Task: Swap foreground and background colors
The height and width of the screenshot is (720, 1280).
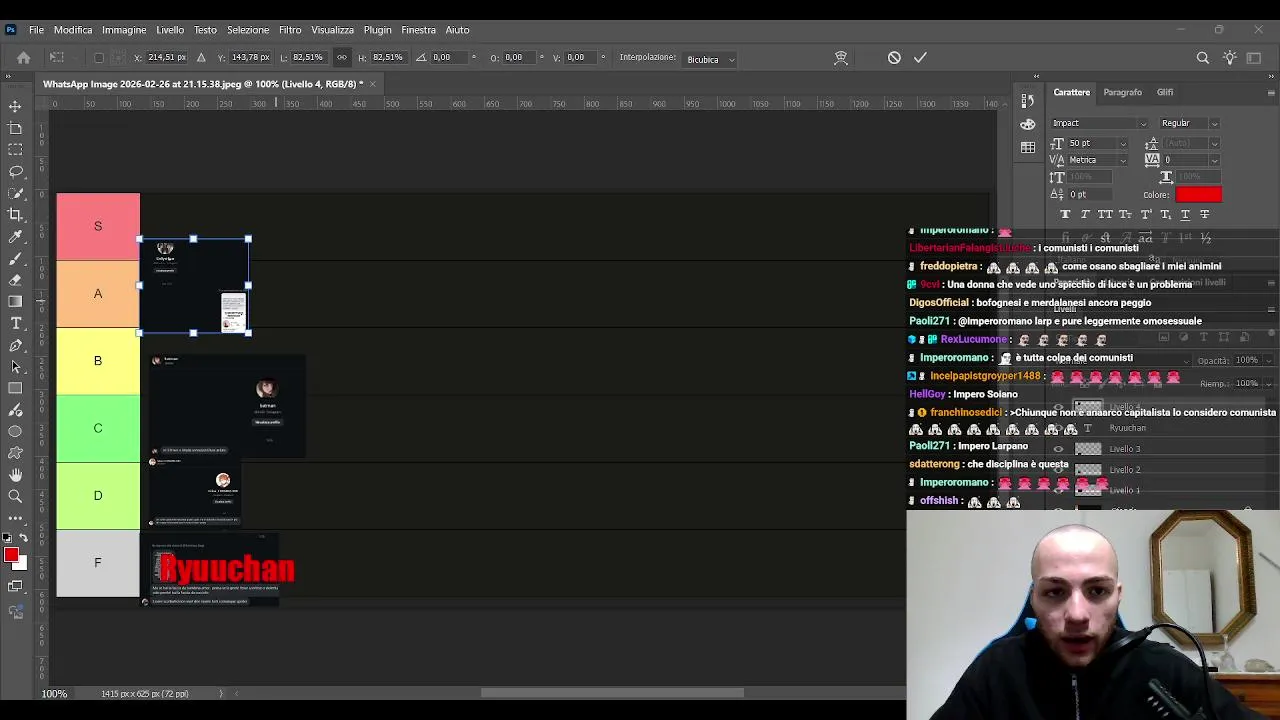Action: coord(24,538)
